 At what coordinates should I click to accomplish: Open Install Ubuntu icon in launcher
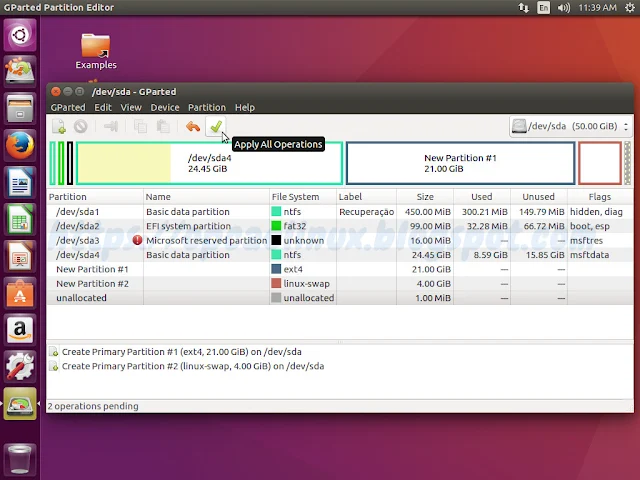coord(20,71)
